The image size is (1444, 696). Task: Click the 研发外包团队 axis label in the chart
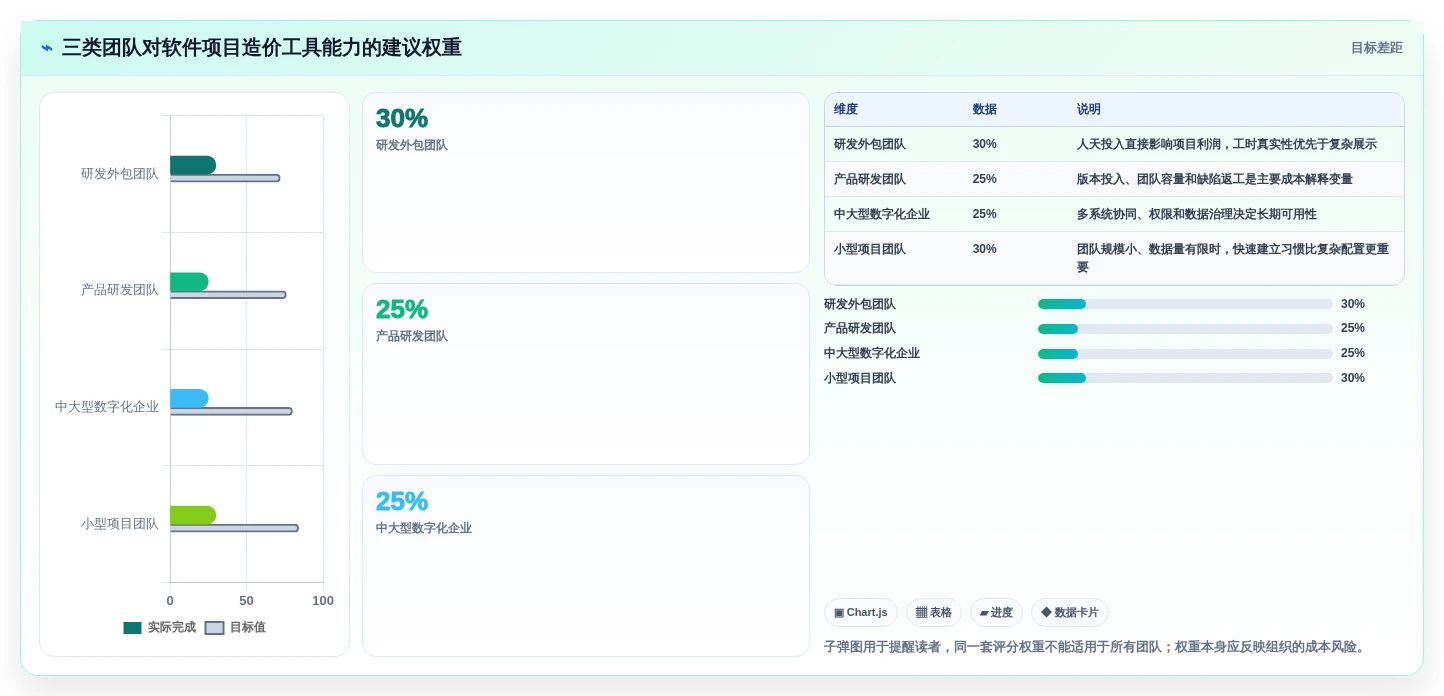[120, 174]
